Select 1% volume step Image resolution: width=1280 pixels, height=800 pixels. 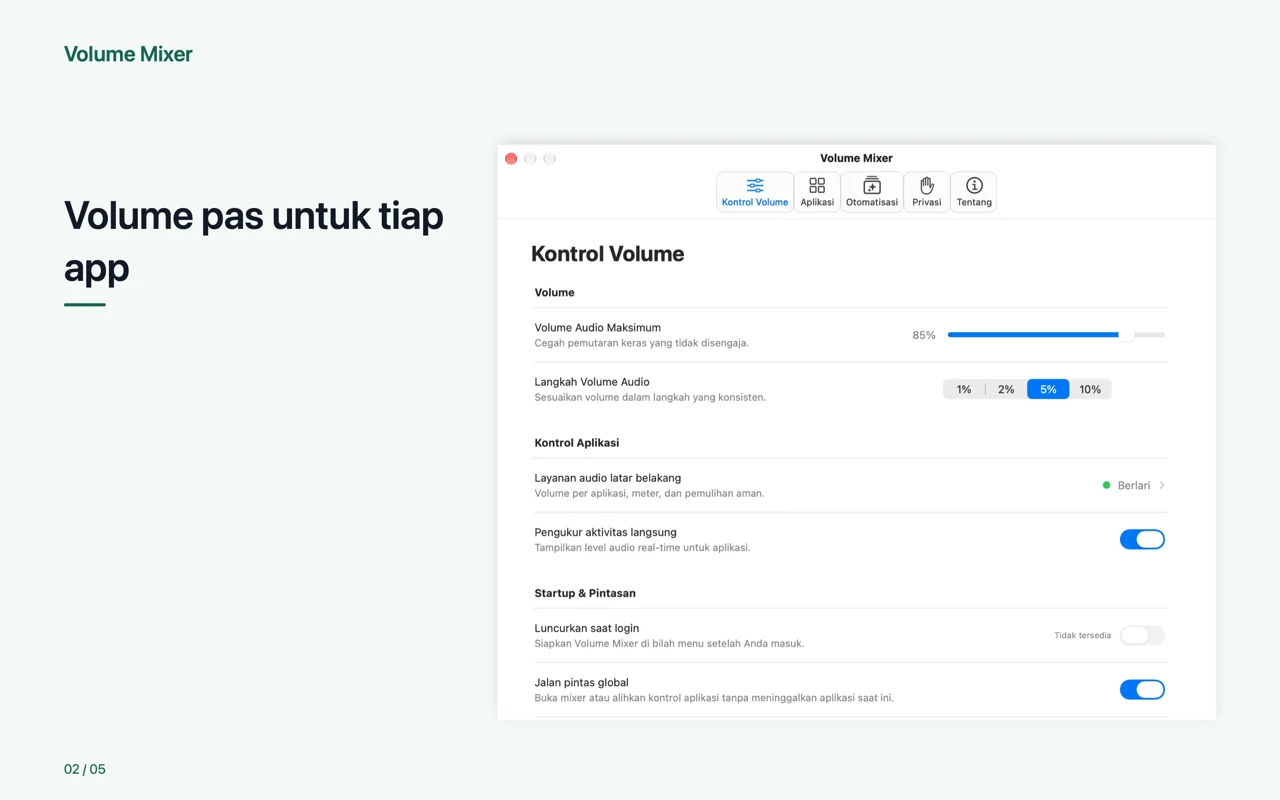pyautogui.click(x=964, y=390)
